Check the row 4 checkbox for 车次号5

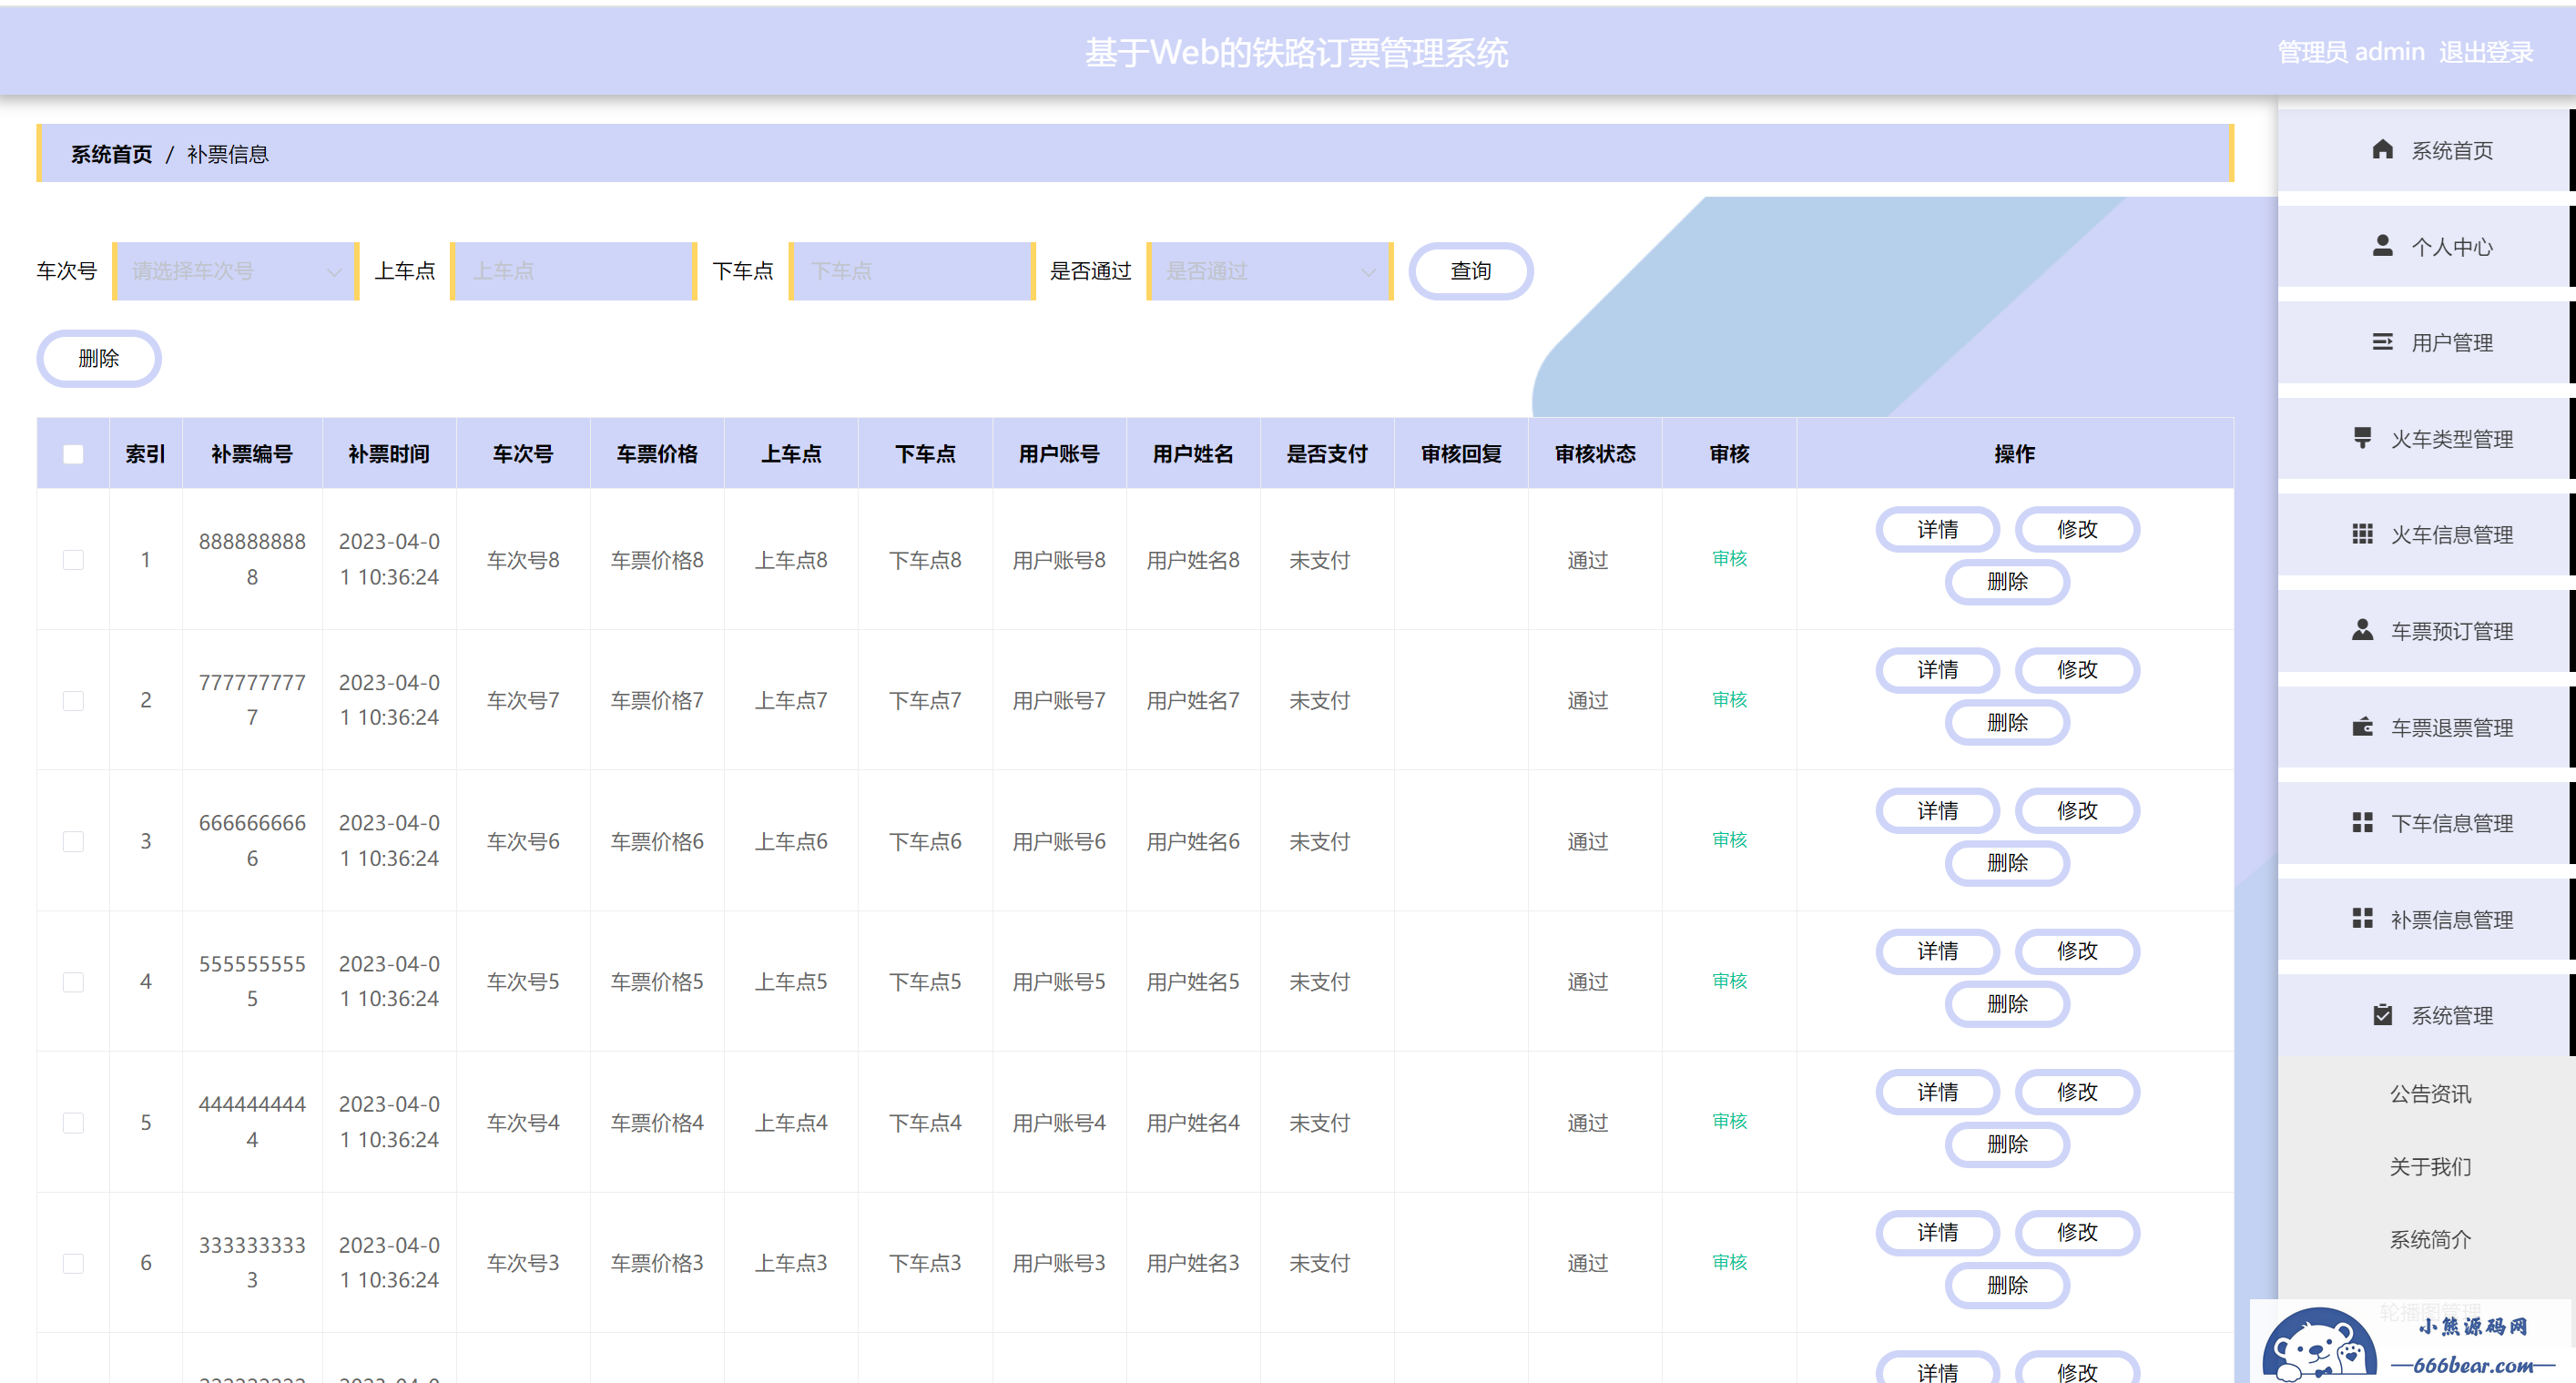tap(73, 982)
